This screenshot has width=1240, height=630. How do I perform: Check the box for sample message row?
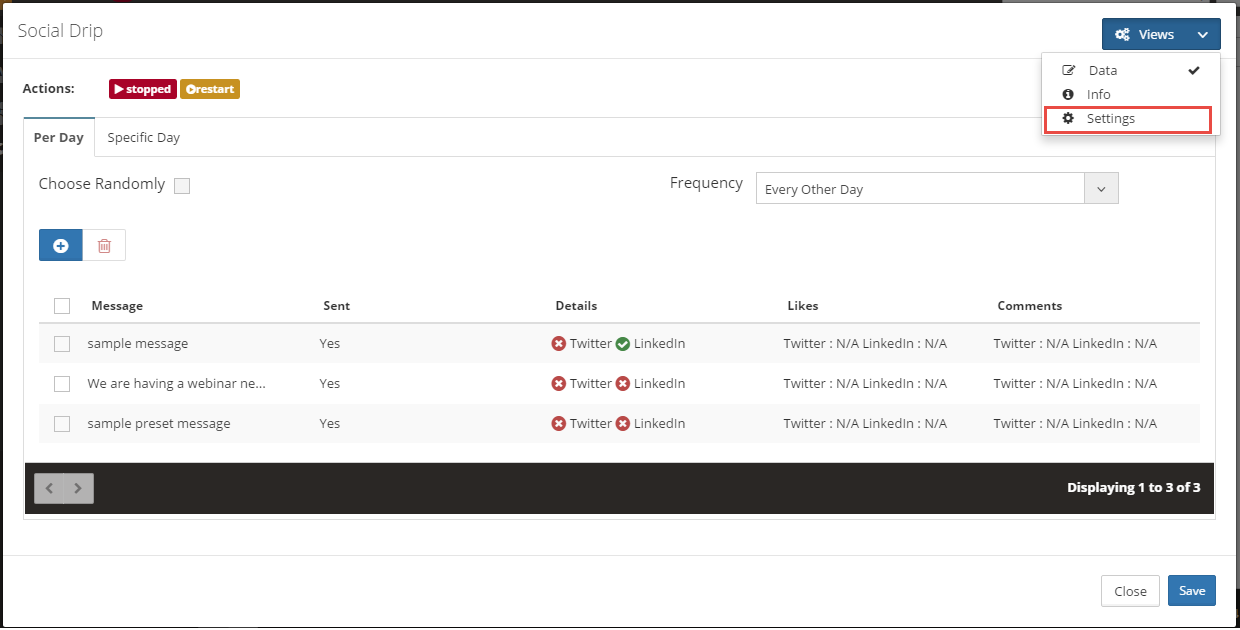tap(62, 344)
